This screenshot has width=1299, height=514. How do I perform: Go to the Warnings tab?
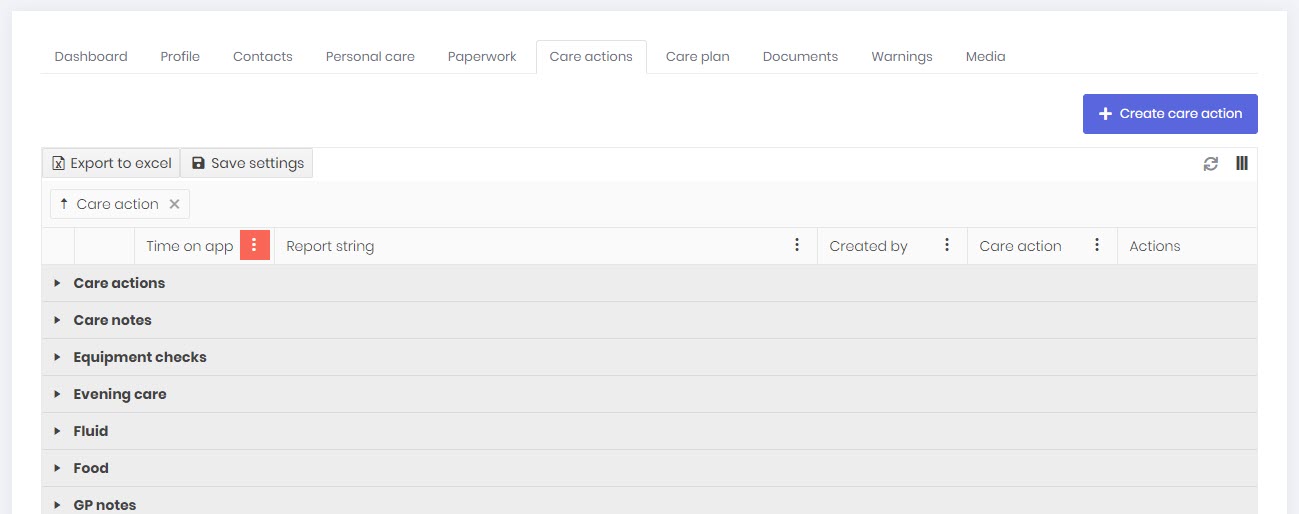point(901,57)
